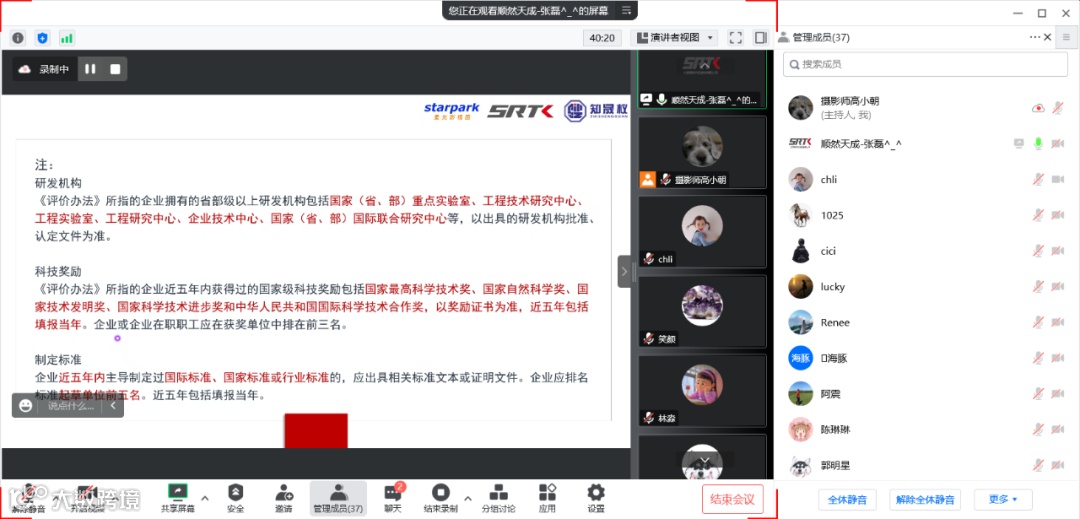This screenshot has width=1080, height=519.
Task: Open the 安全 security options
Action: click(x=236, y=498)
